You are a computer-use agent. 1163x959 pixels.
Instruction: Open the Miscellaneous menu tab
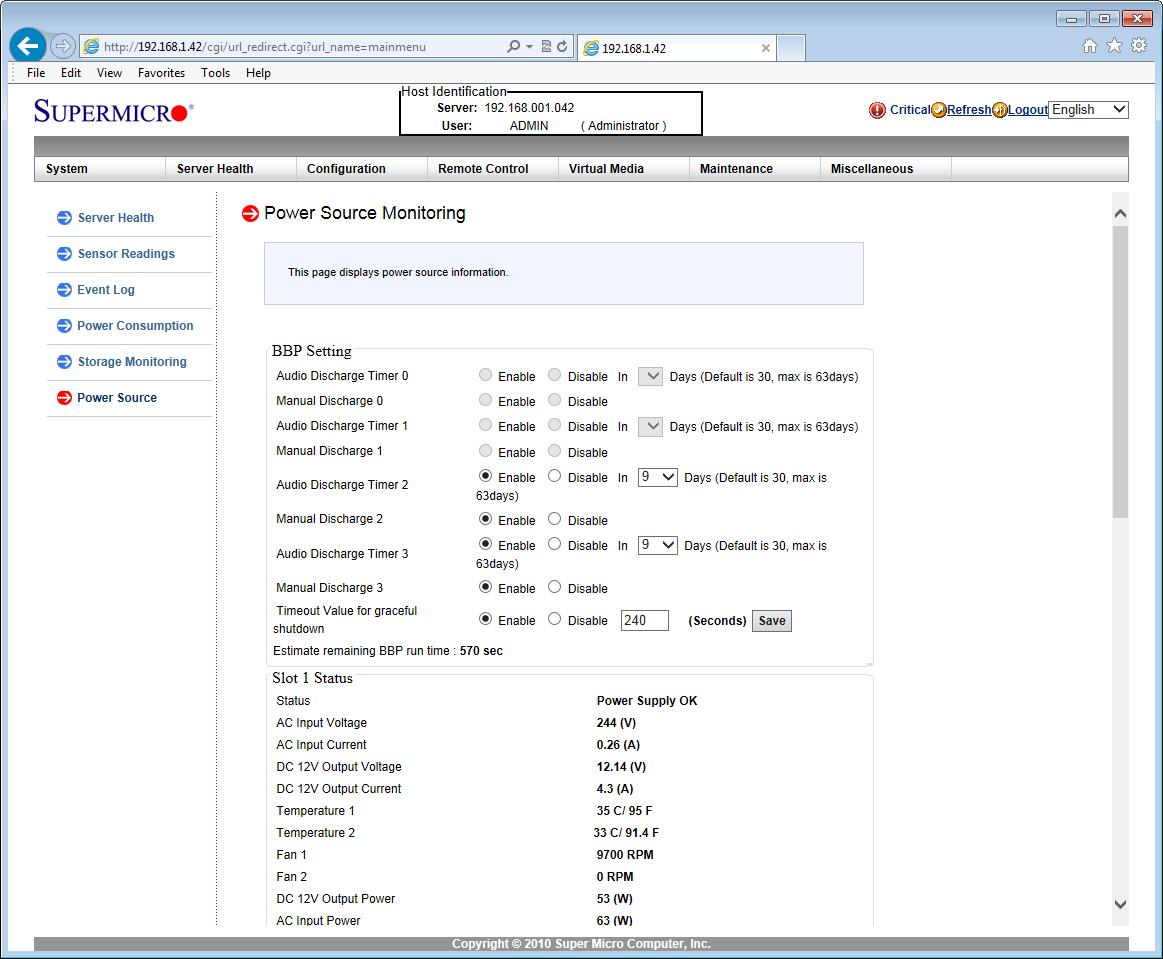[886, 169]
